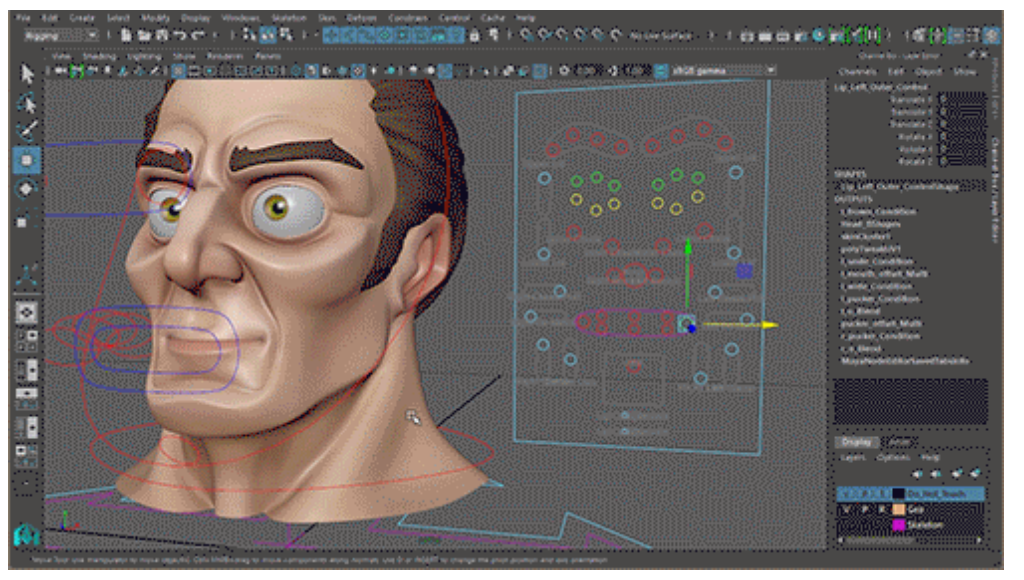Toggle visibility V of Do_Not_Touch layer
Viewport: 1024px width, 580px height.
[846, 494]
